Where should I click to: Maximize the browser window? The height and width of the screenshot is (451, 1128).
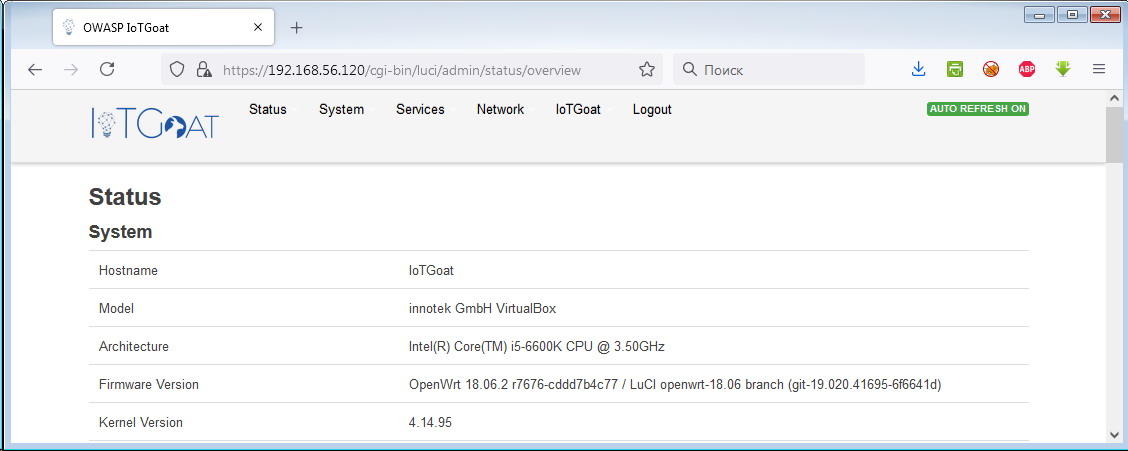point(1073,14)
